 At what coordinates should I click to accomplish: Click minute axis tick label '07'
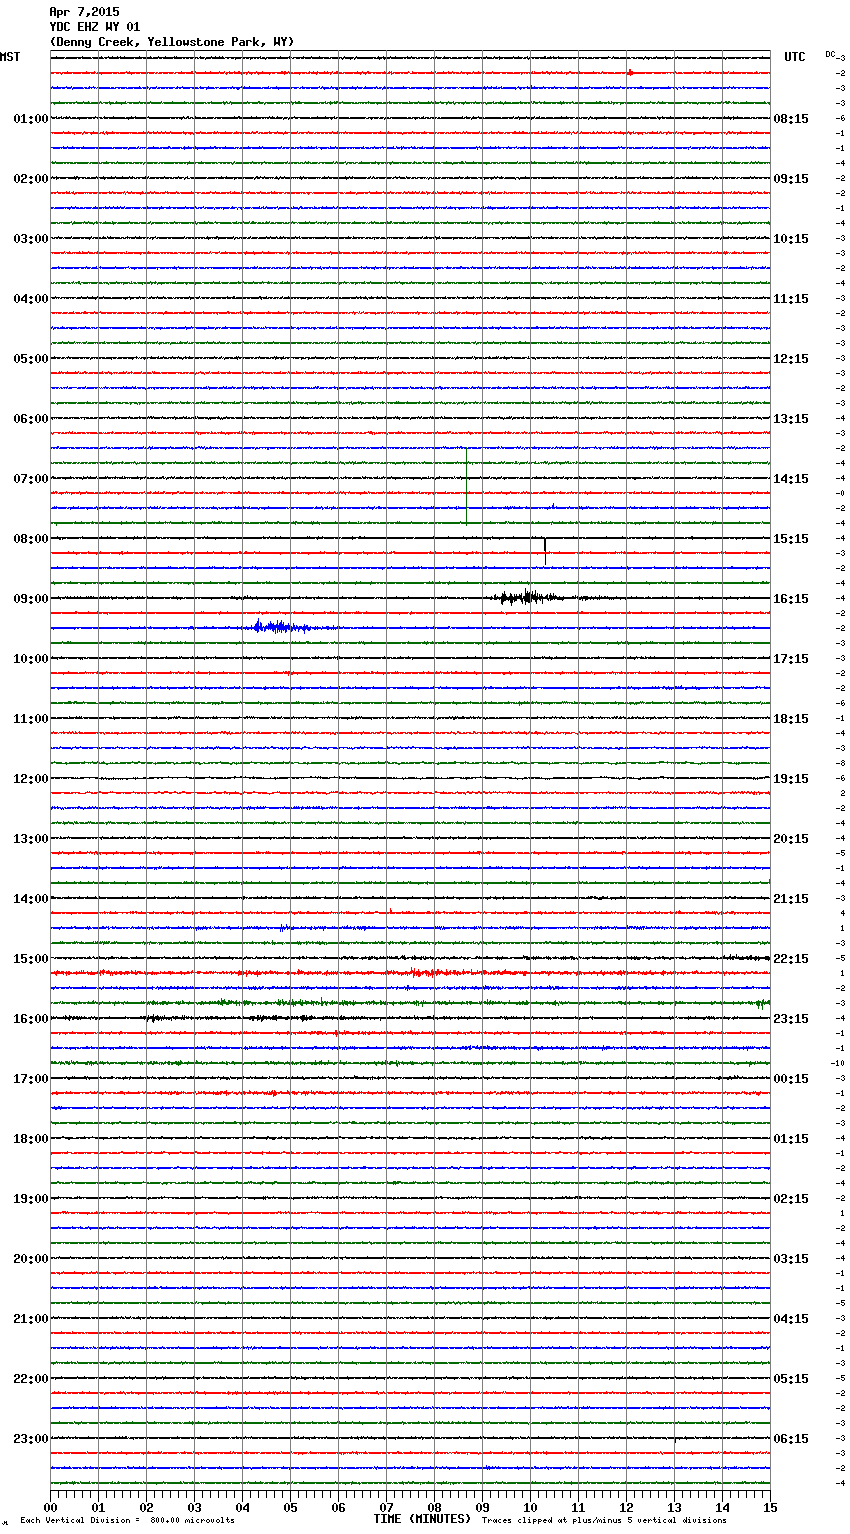click(x=386, y=1507)
